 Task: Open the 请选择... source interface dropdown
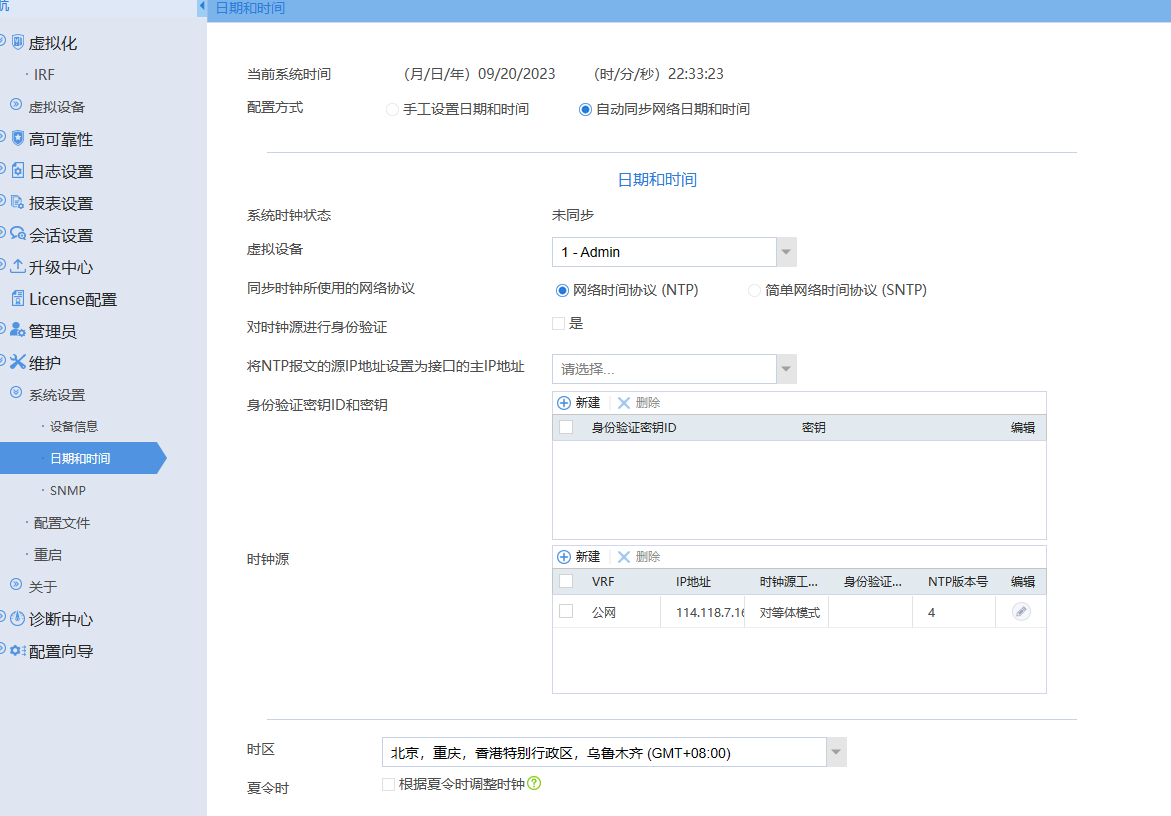pyautogui.click(x=786, y=369)
